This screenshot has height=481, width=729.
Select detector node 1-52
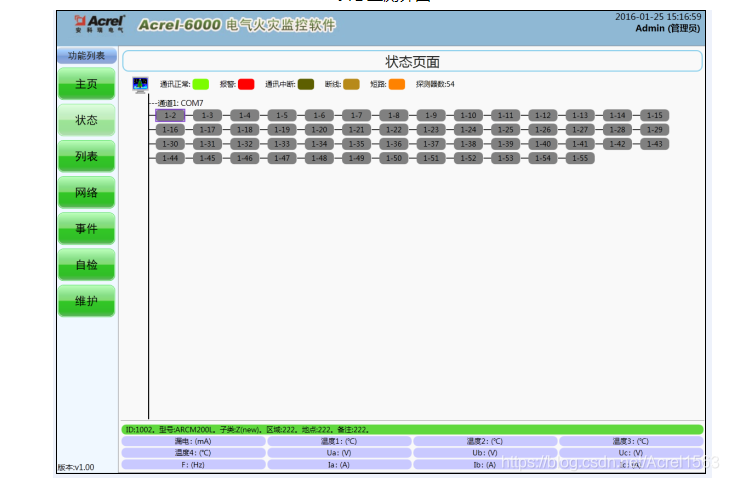click(x=468, y=158)
